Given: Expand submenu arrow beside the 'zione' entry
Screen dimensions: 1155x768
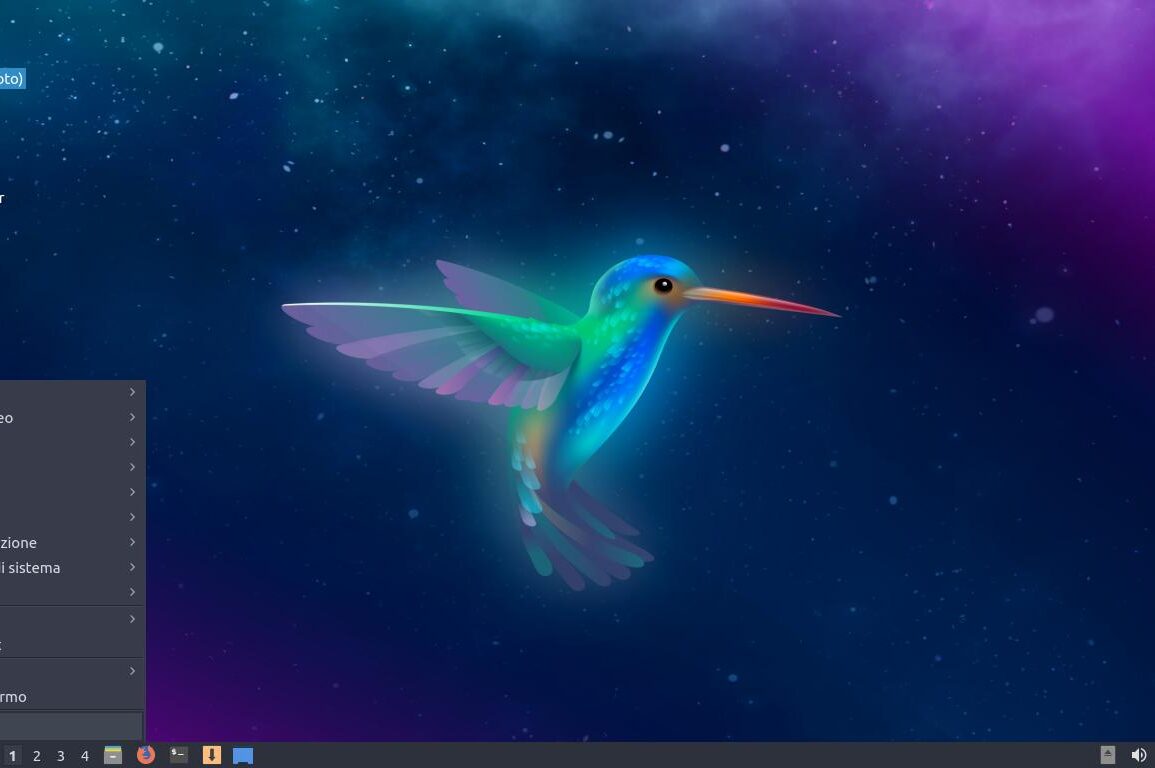Looking at the screenshot, I should point(132,542).
